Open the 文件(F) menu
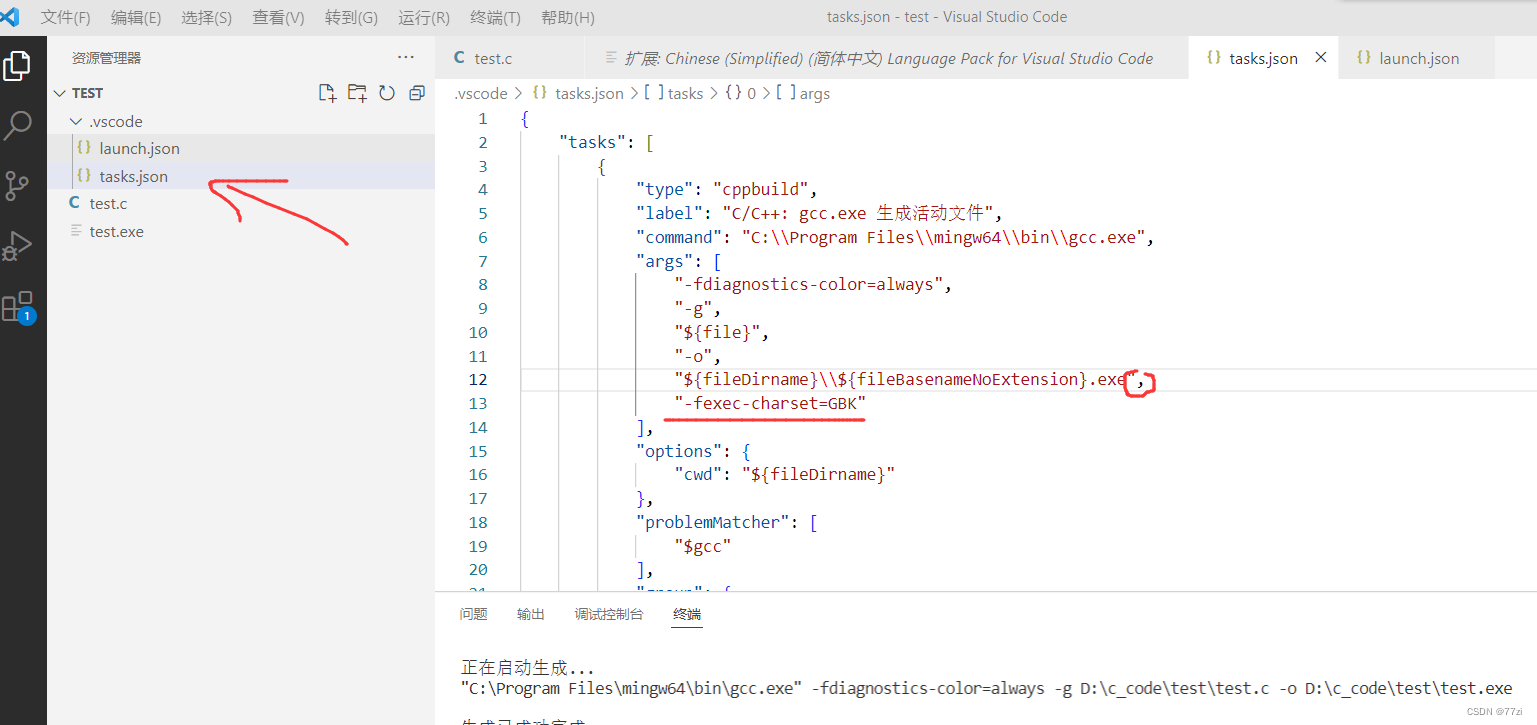Image resolution: width=1537 pixels, height=725 pixels. [65, 17]
